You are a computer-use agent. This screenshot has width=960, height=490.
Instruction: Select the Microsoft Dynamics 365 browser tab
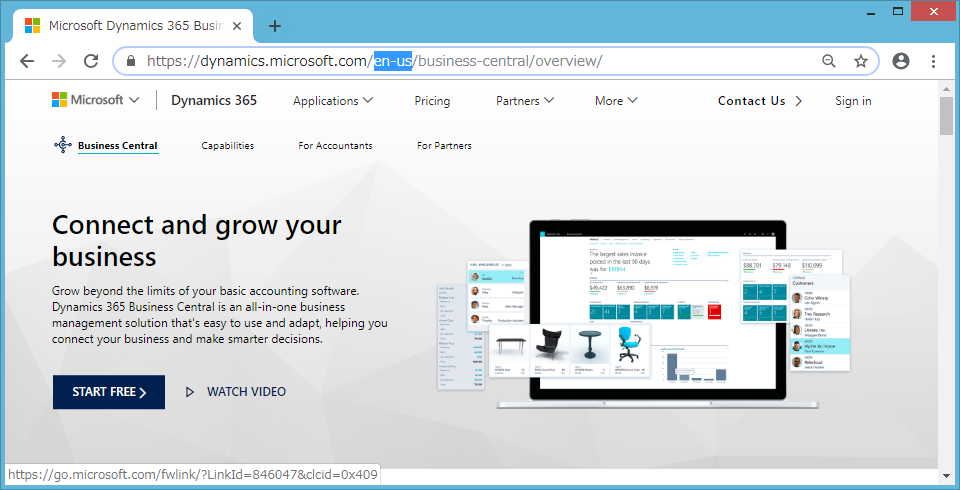pos(132,26)
